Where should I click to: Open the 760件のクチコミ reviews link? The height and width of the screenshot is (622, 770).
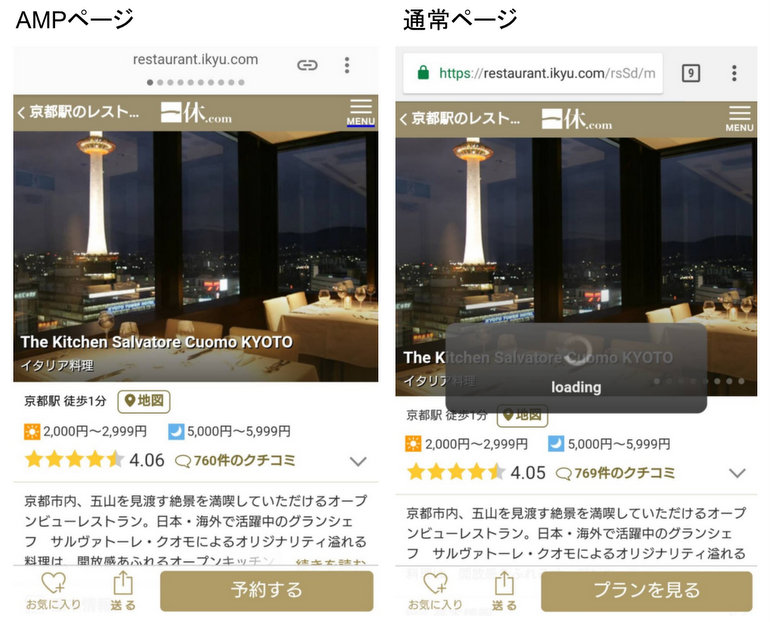[x=235, y=460]
